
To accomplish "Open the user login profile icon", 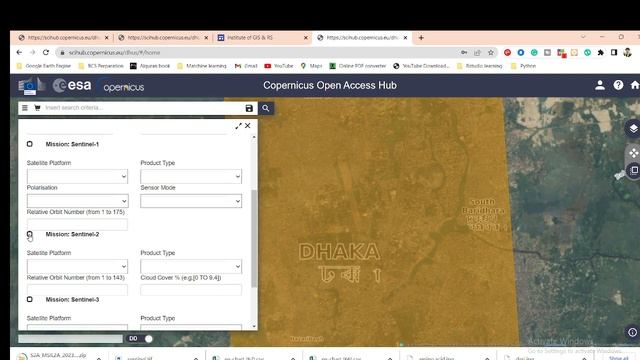I will [x=600, y=85].
